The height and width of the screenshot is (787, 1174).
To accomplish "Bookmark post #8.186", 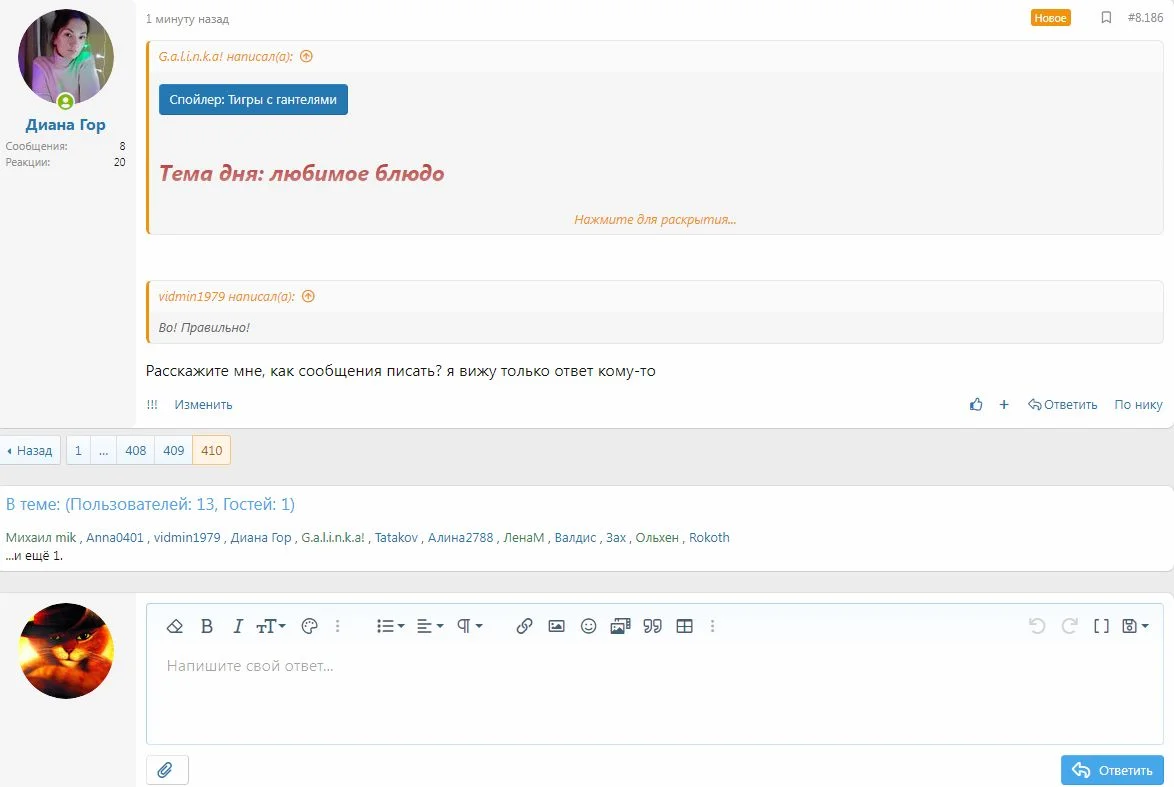I will [x=1106, y=18].
